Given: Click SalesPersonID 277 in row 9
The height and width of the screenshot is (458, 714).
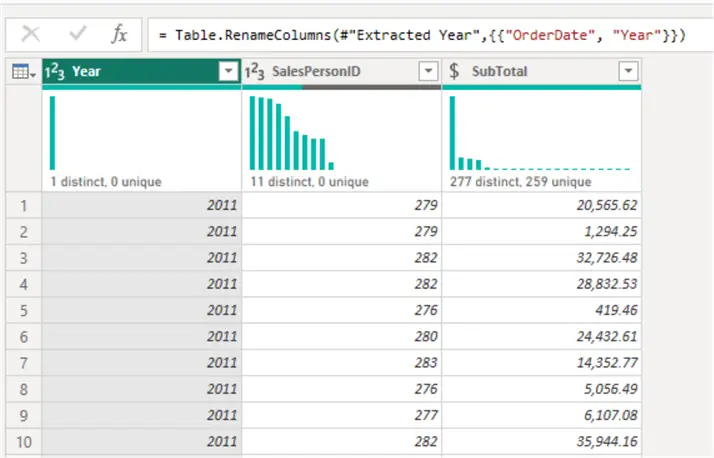Looking at the screenshot, I should [342, 416].
